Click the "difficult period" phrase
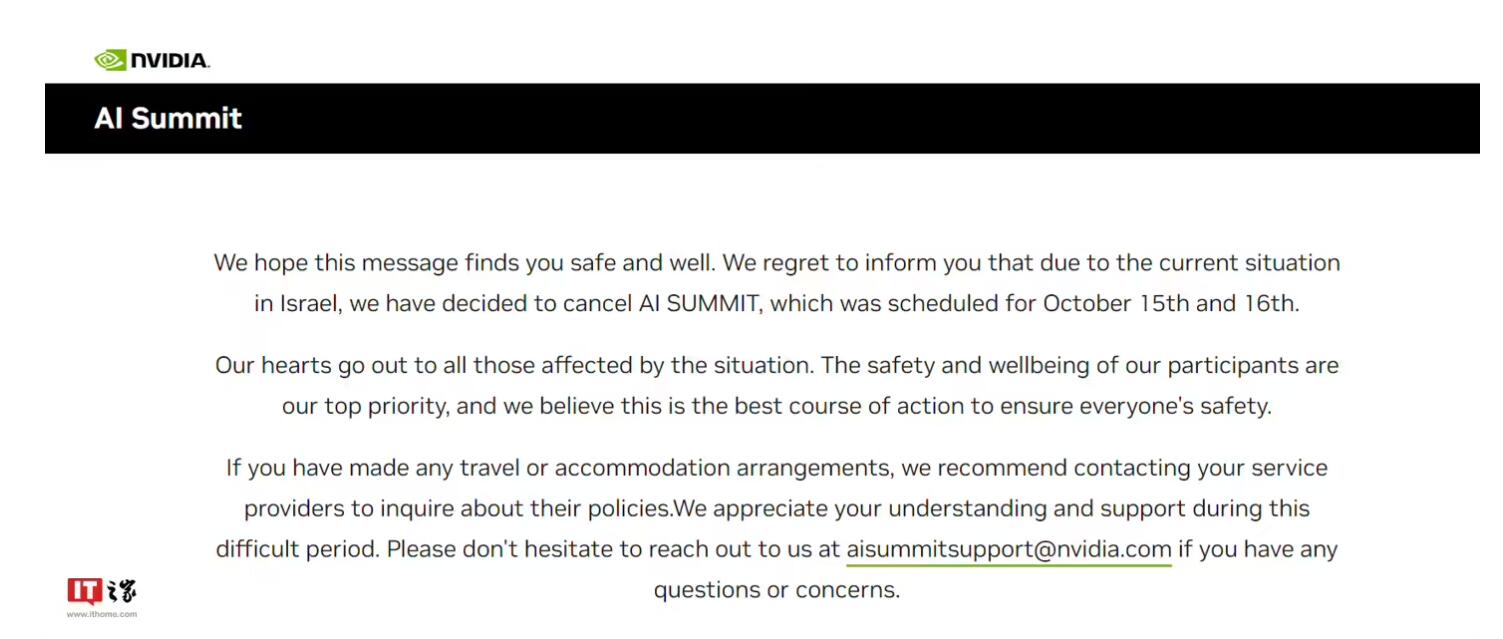 coord(297,550)
